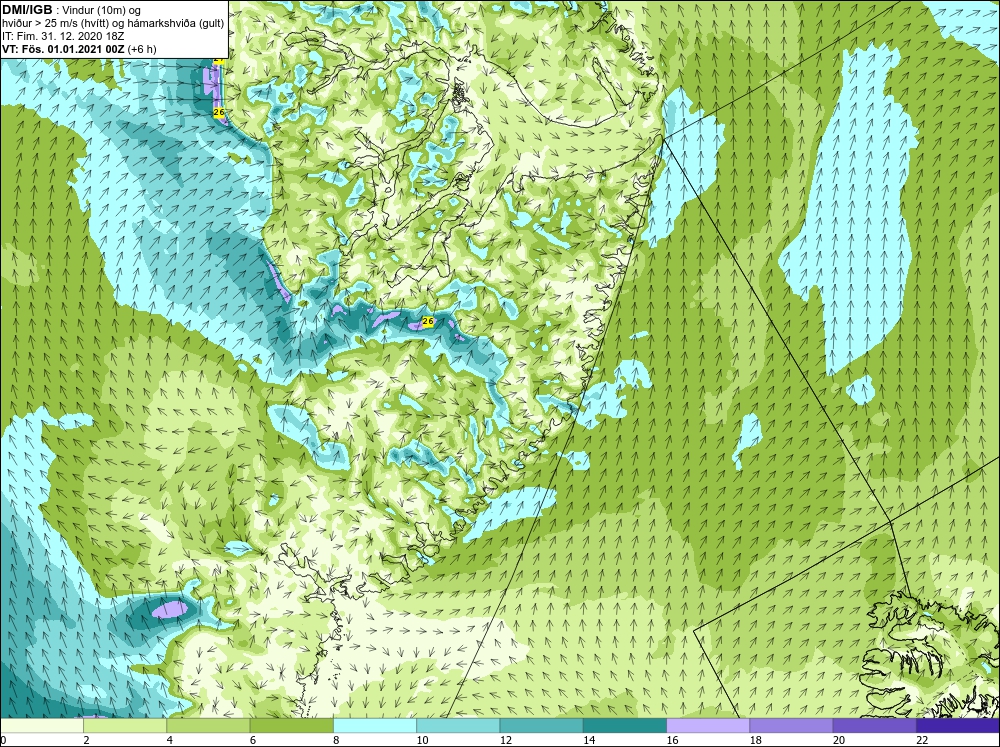
Task: Click the scale number 2
Action: pyautogui.click(x=86, y=740)
